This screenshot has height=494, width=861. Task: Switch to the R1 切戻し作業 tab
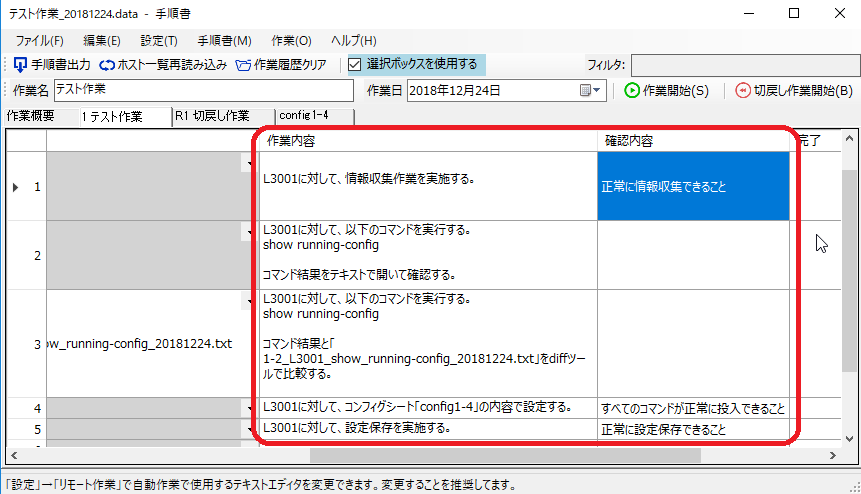pyautogui.click(x=211, y=116)
